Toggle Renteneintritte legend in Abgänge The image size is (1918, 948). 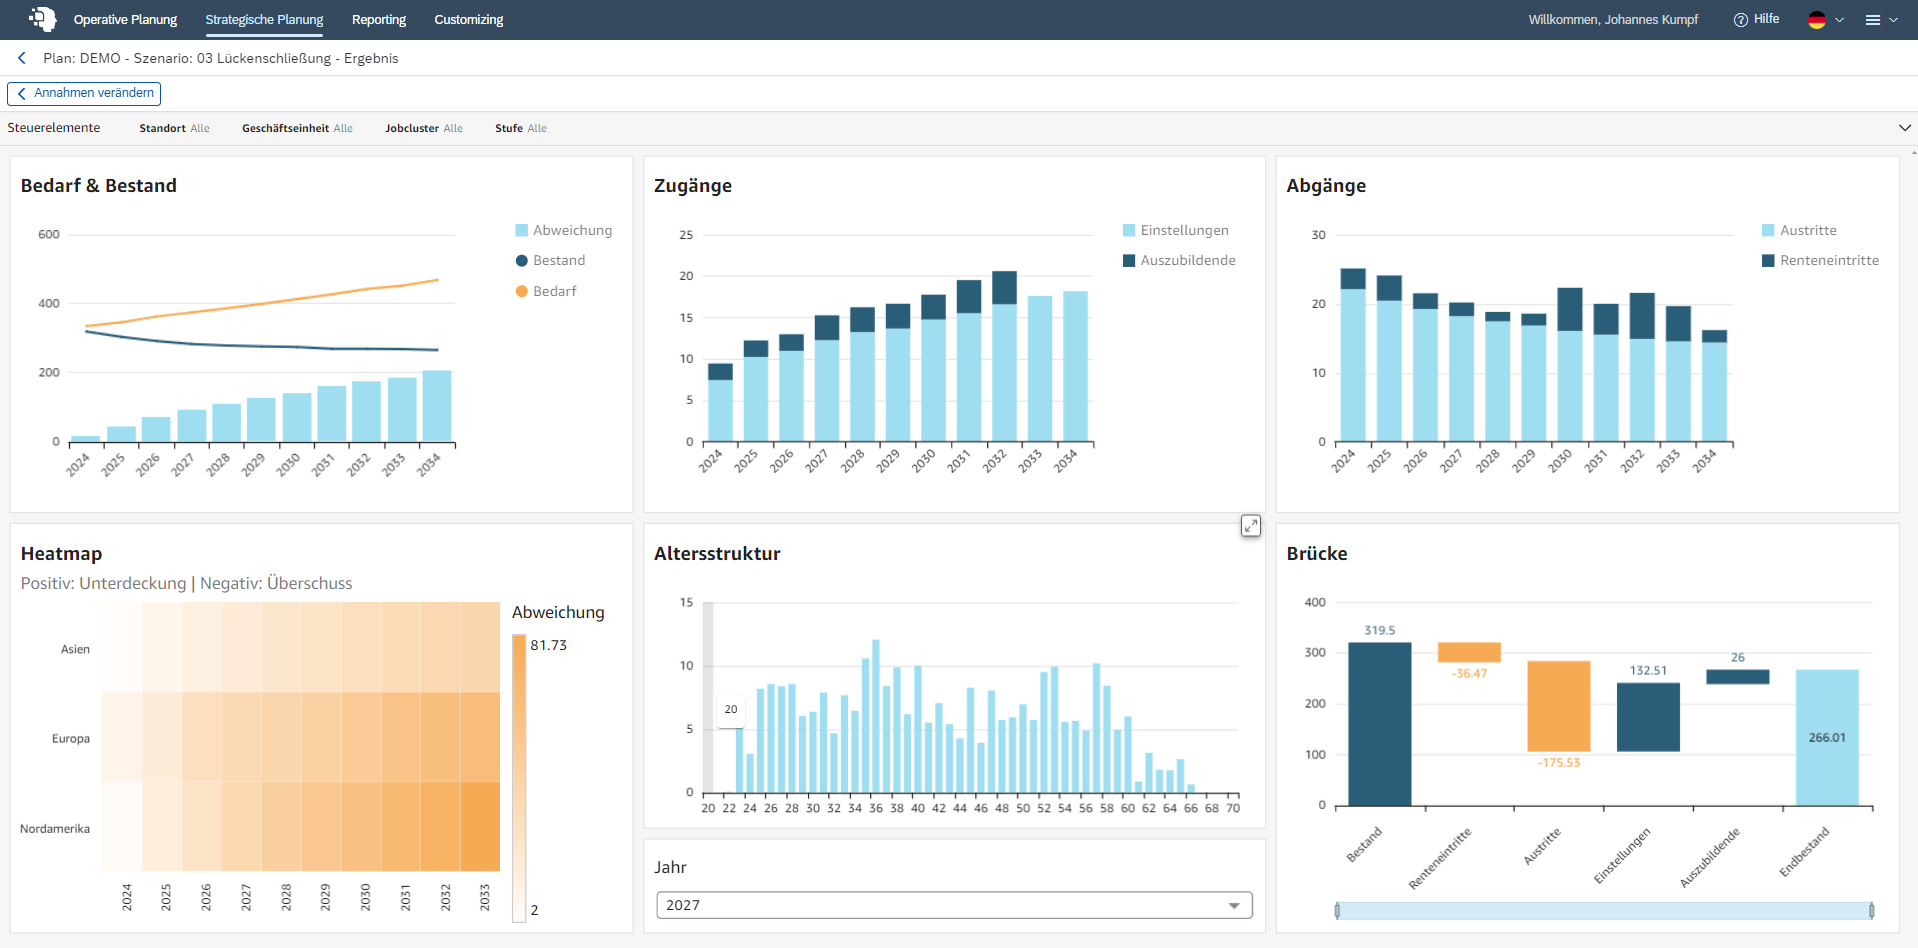1820,260
